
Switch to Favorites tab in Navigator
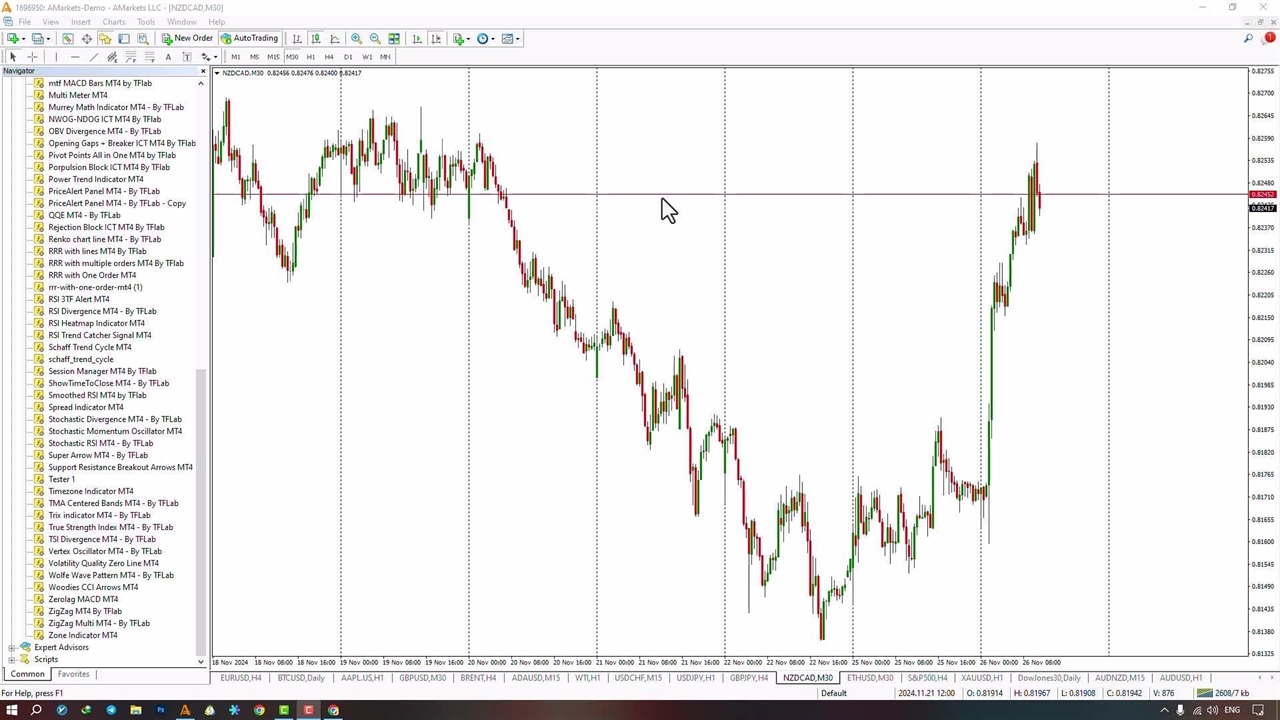(73, 675)
